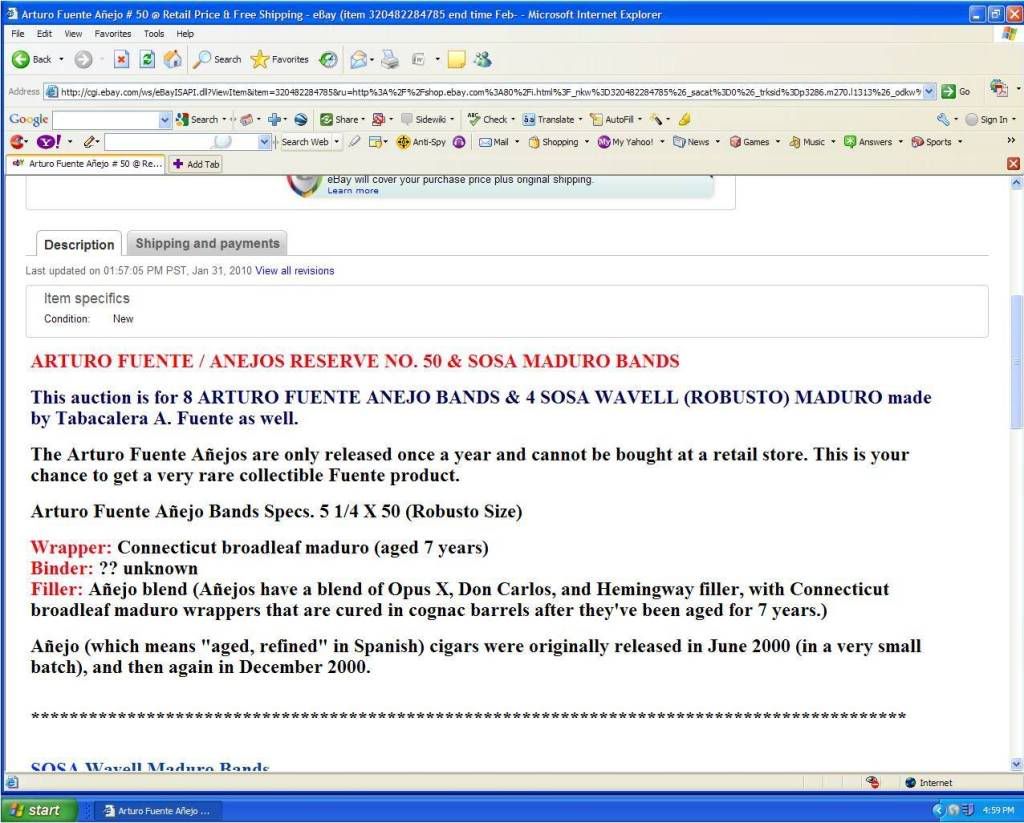Click the Stop loading icon
Screen dimensions: 1024x823
coord(121,59)
